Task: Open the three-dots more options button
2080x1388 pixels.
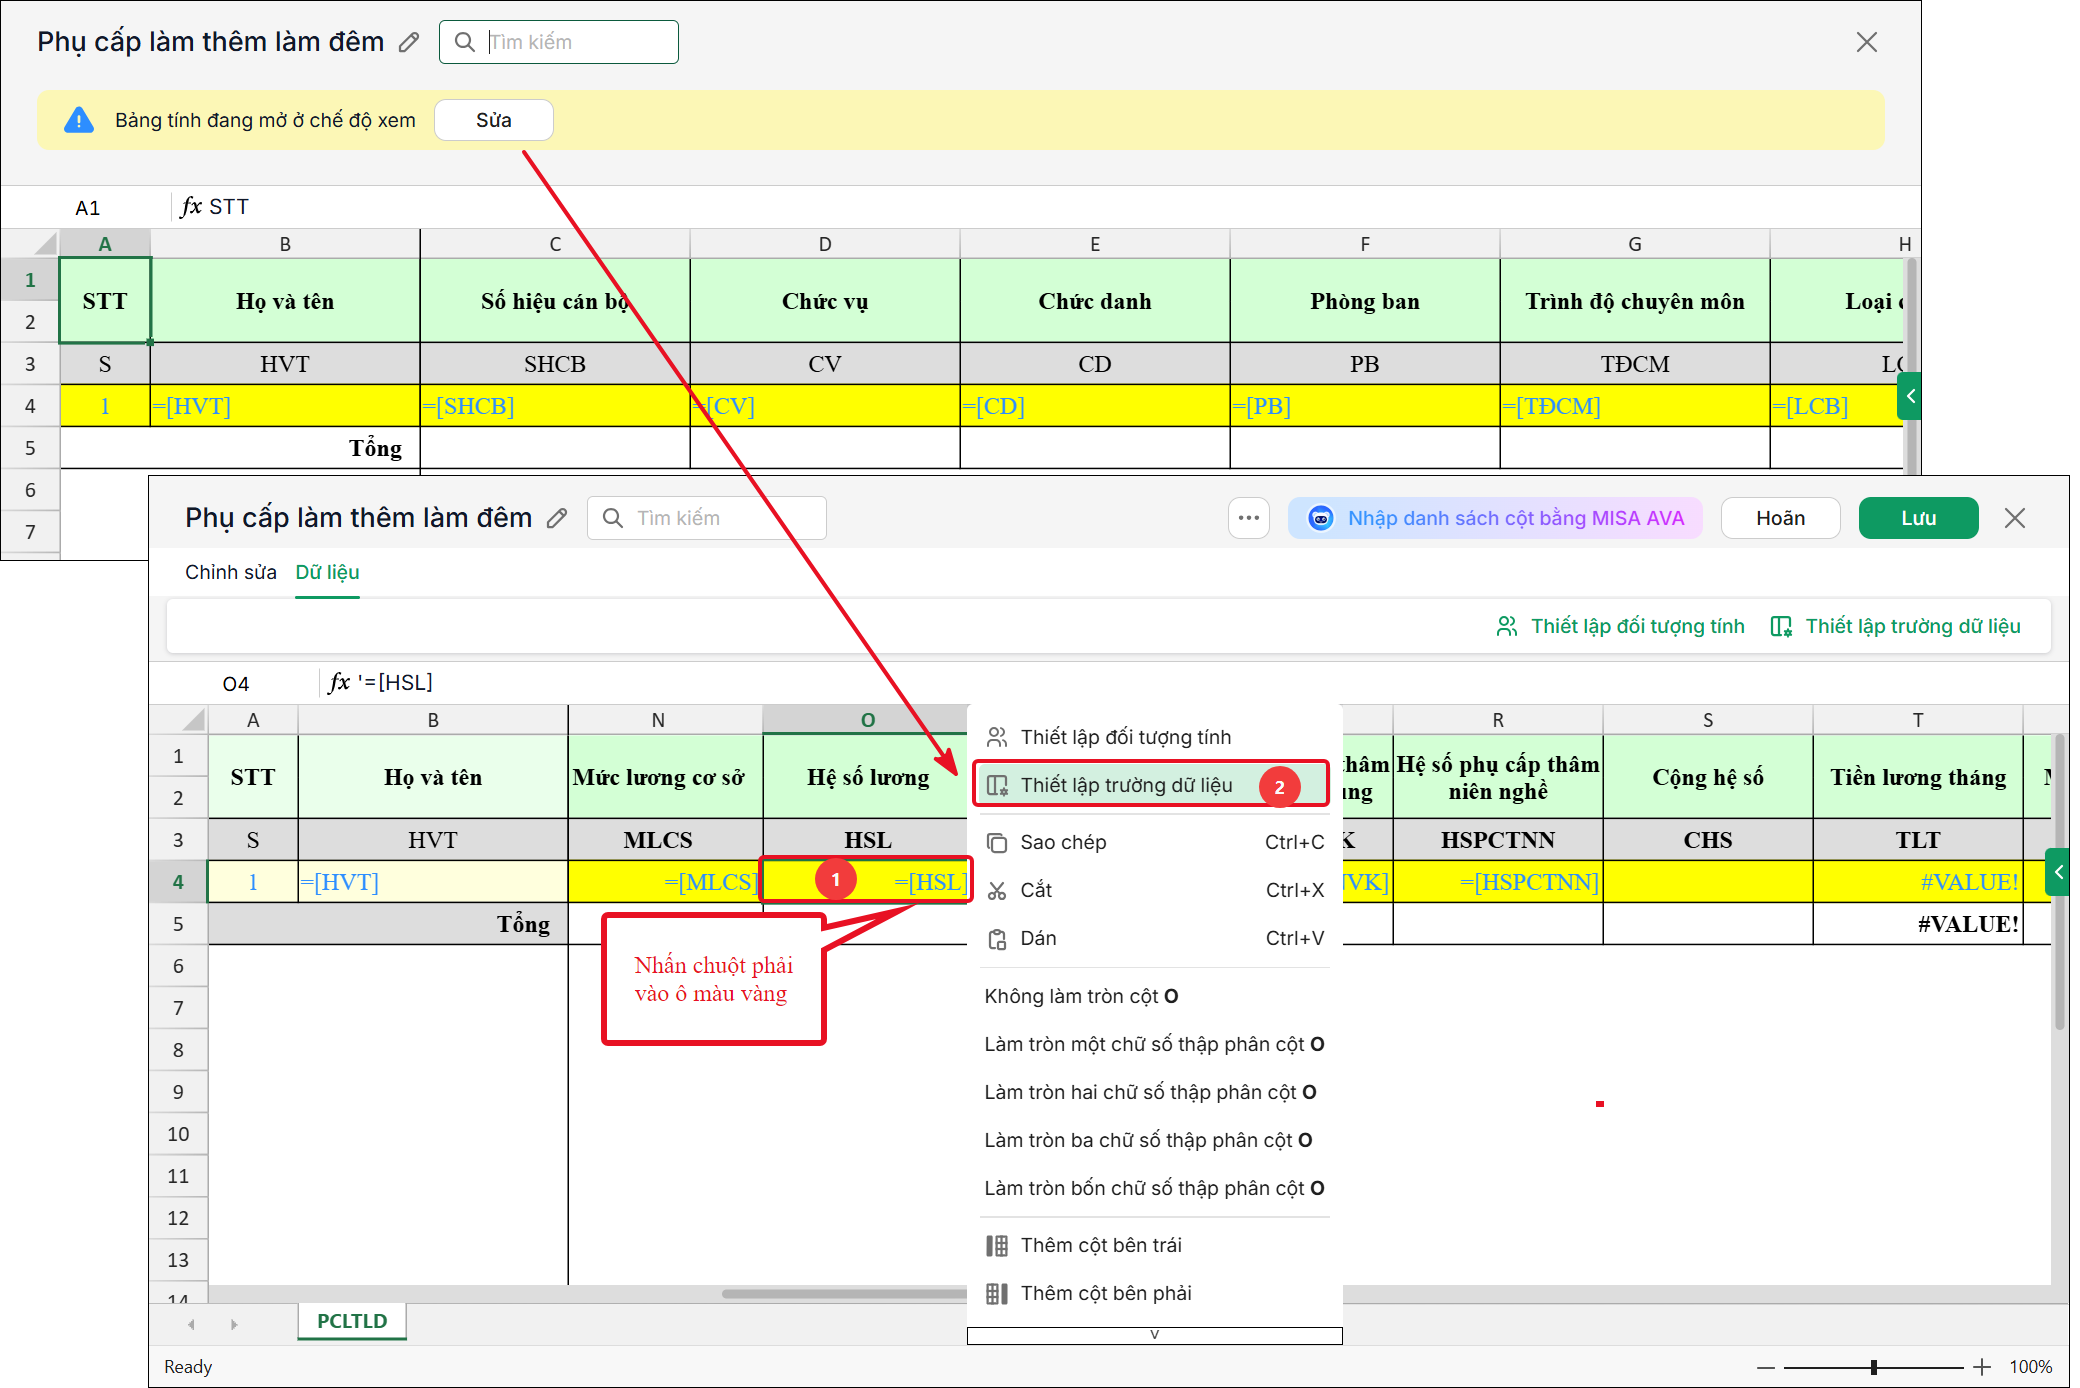Action: coord(1249,518)
